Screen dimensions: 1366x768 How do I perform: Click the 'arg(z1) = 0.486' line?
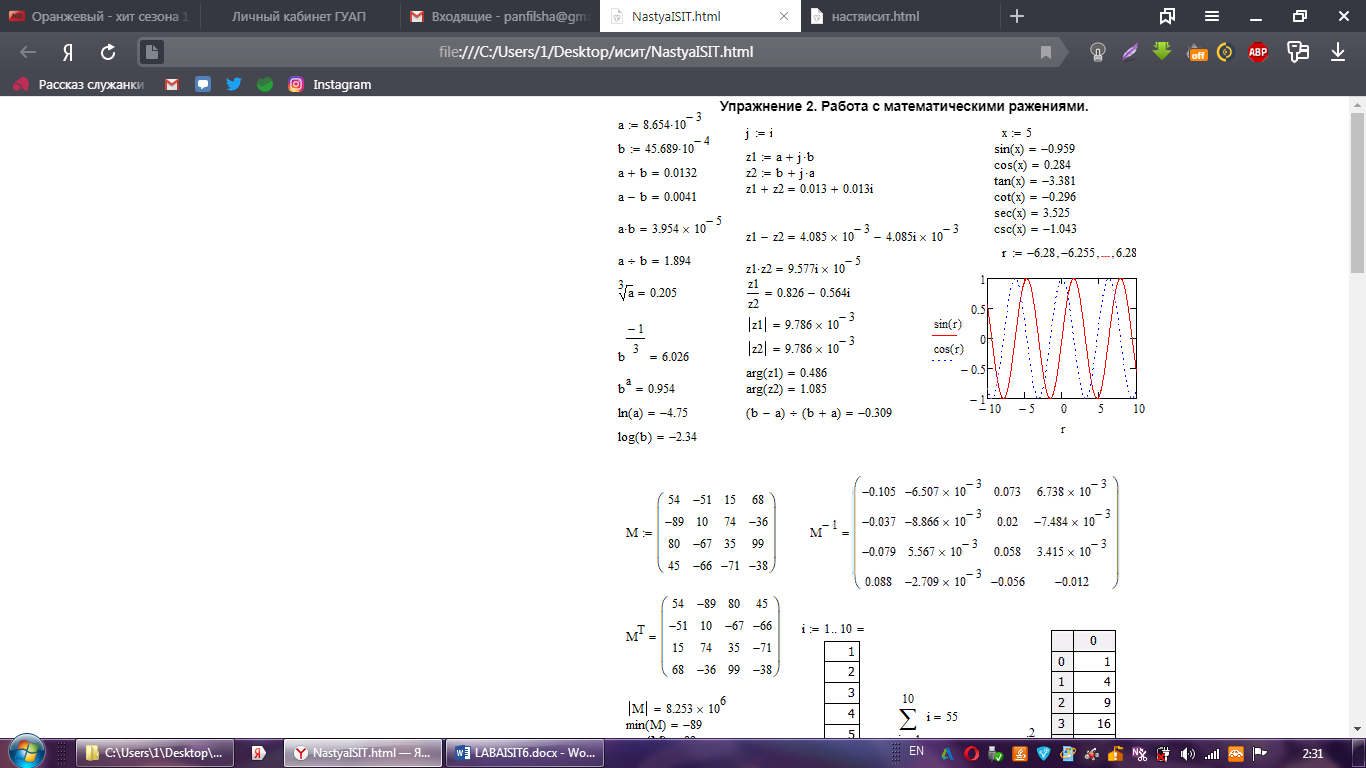tap(786, 373)
